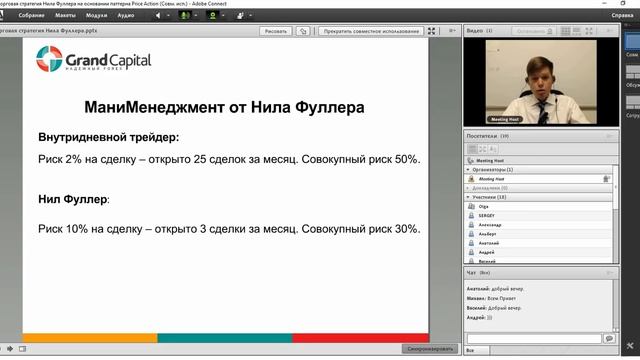Click the user icon beside SERGEY
The height and width of the screenshot is (360, 640).
[471, 216]
